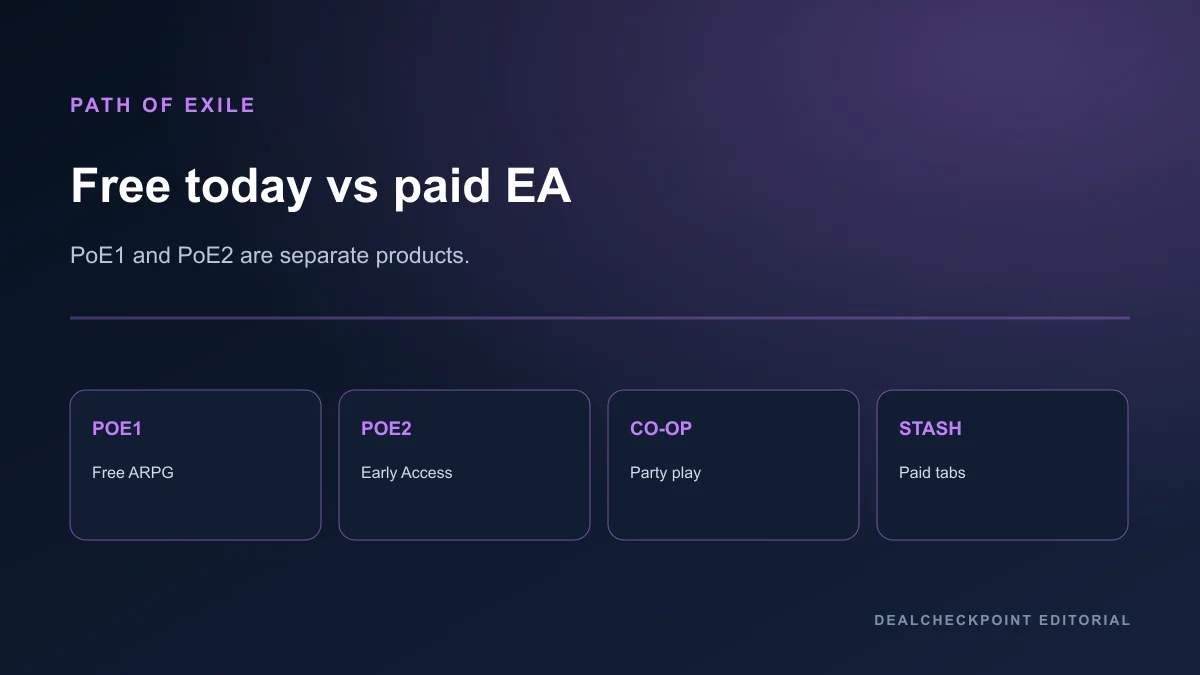Open the POE2 card title
Screen dimensions: 1200x675
386,428
